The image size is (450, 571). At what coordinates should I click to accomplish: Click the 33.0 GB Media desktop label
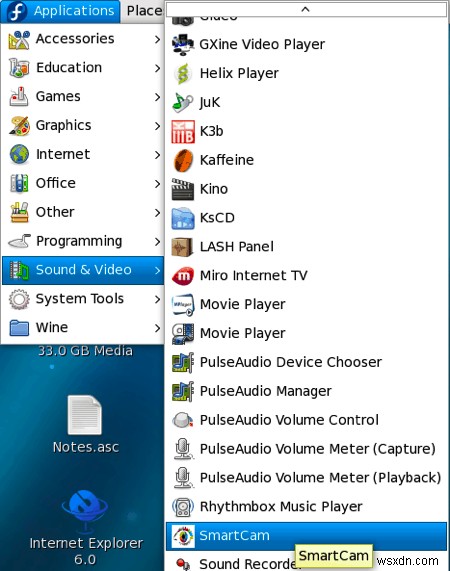(86, 351)
